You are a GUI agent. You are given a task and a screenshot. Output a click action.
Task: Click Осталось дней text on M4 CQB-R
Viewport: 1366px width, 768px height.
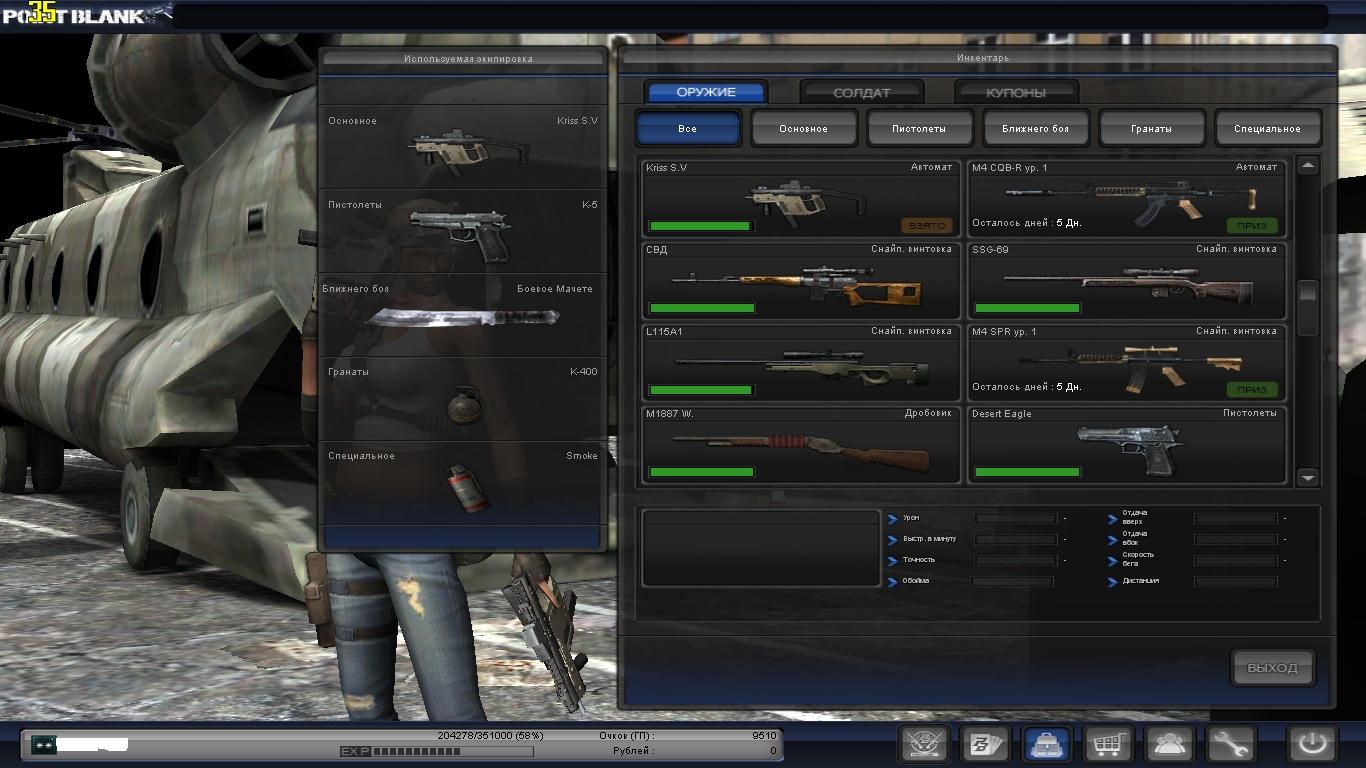[x=1027, y=223]
